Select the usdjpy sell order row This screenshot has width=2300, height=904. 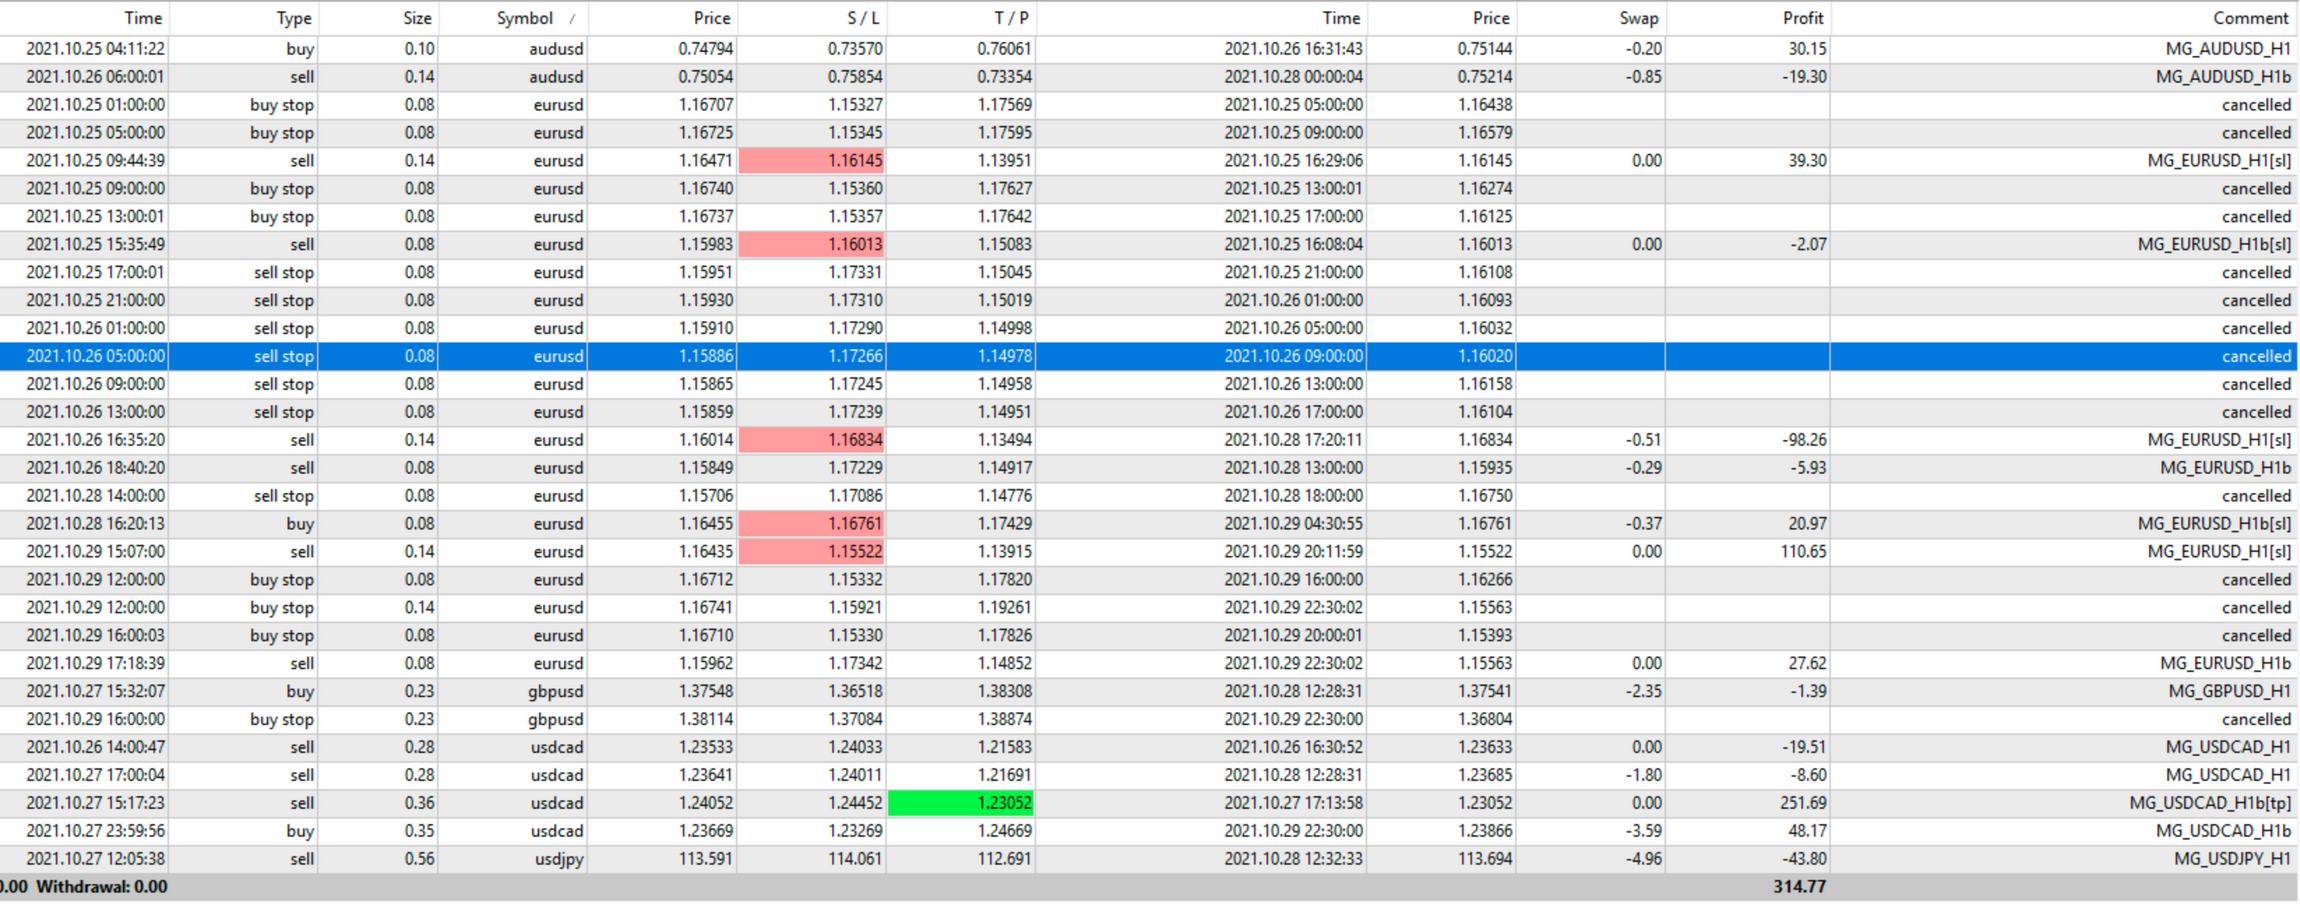click(1148, 859)
